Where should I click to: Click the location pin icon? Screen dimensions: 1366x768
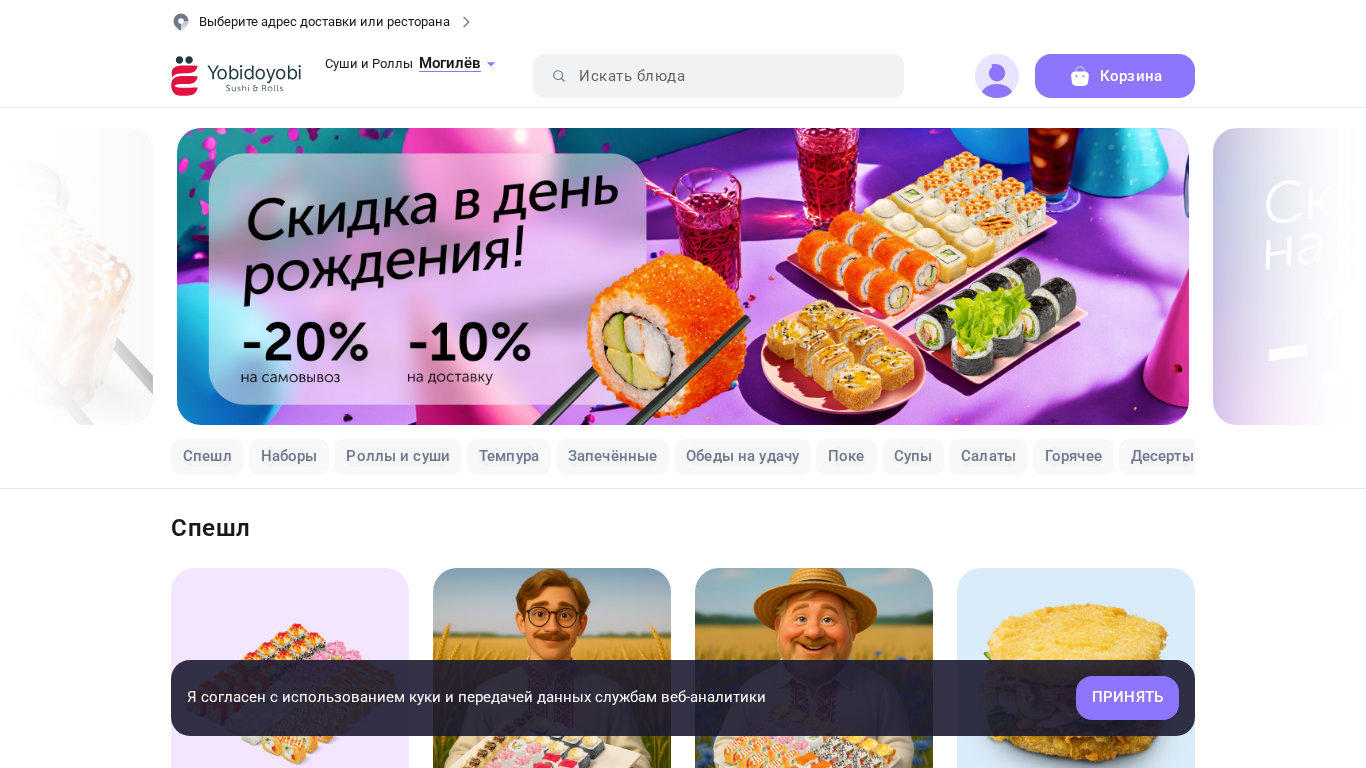(x=181, y=22)
